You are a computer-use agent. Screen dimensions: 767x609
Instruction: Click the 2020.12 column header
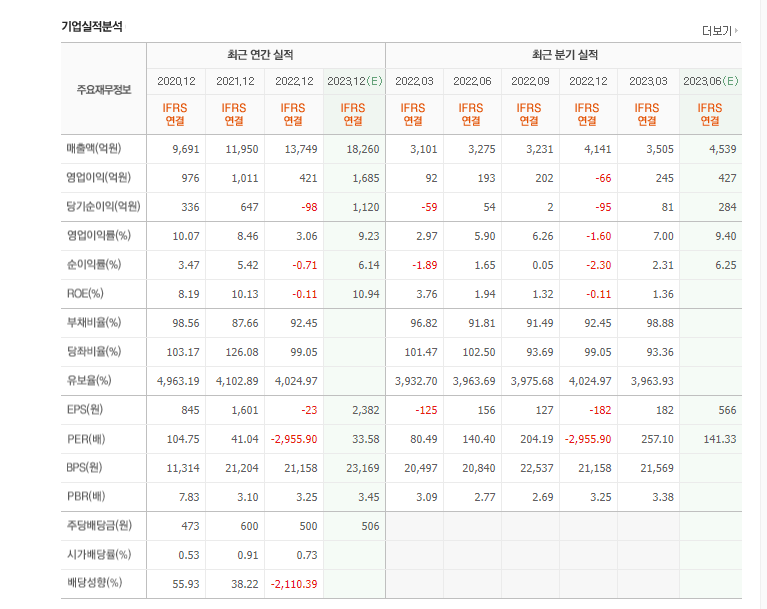coord(176,81)
